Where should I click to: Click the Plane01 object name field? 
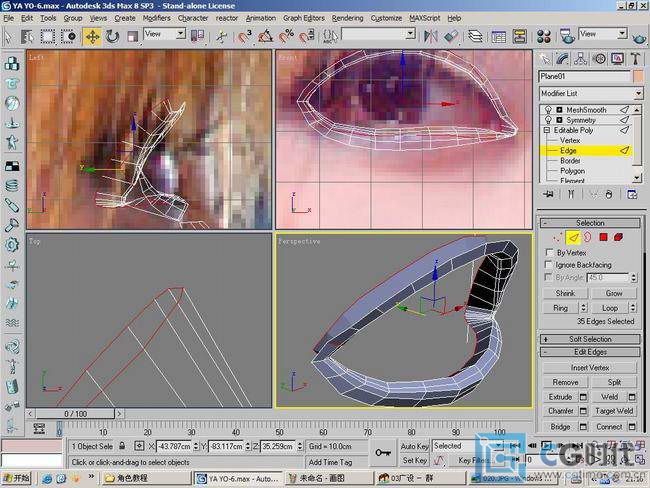[585, 76]
